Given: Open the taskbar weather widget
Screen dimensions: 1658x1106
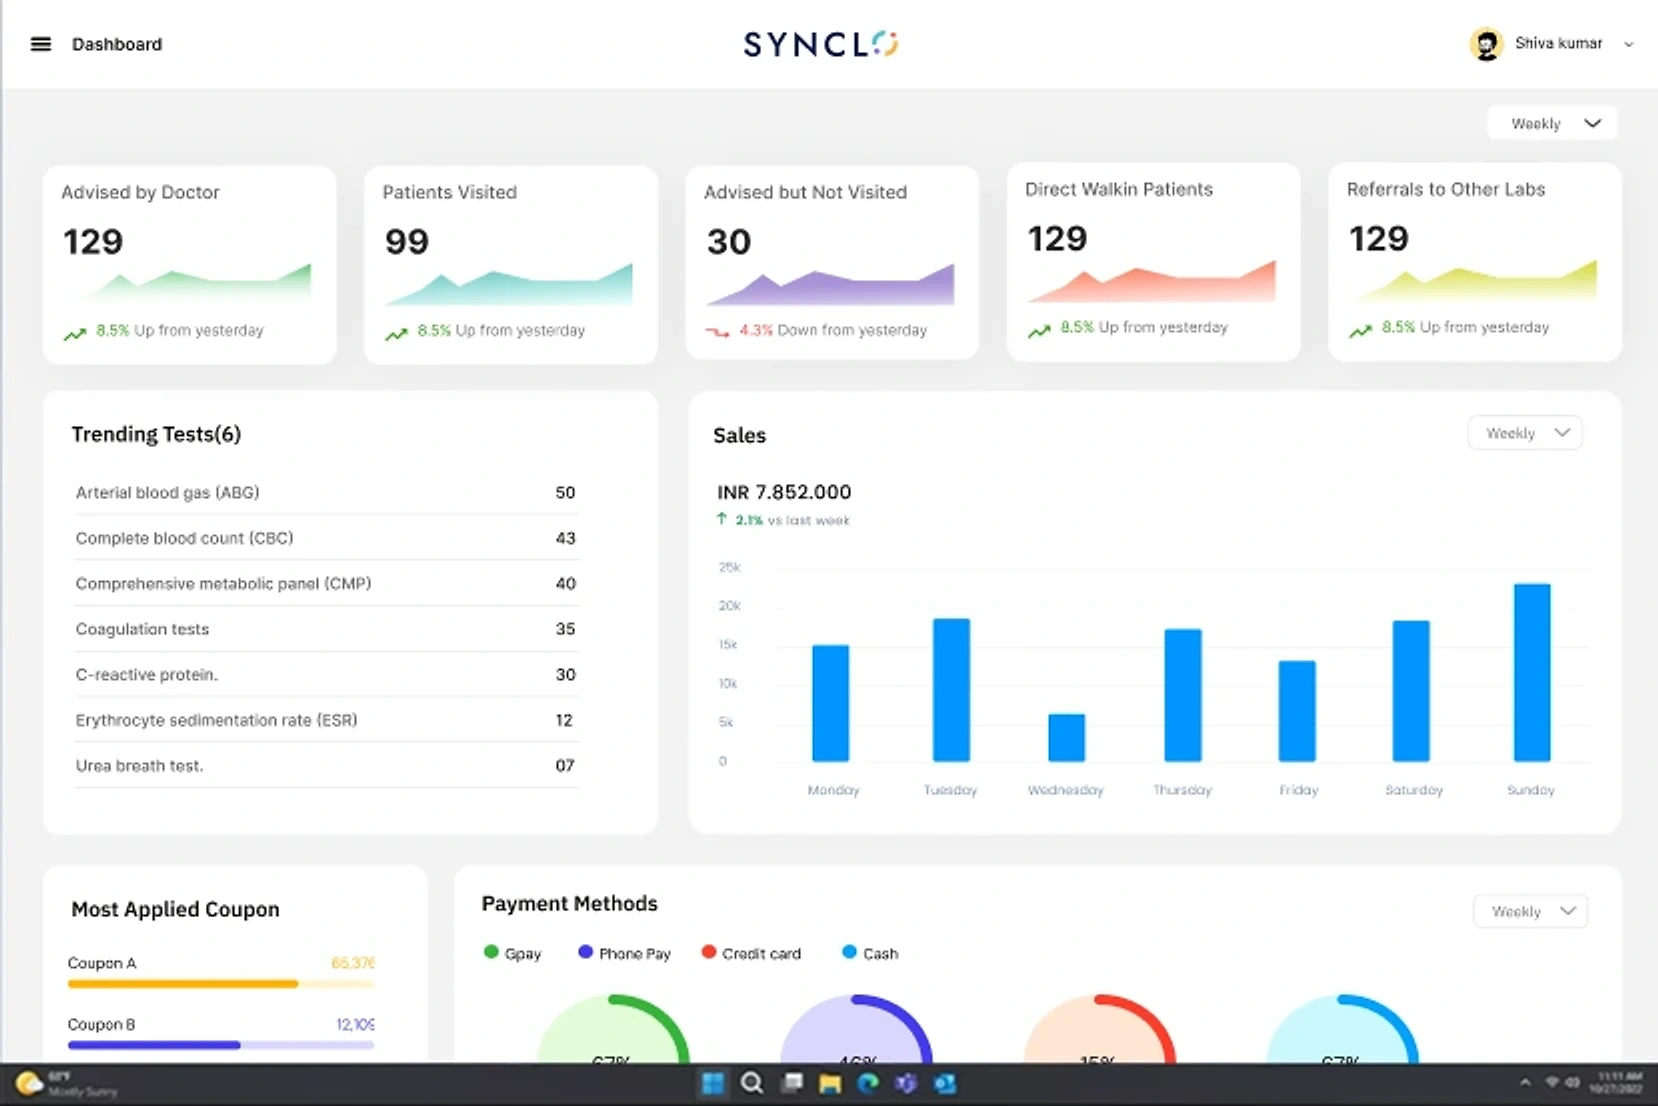Looking at the screenshot, I should click(x=66, y=1084).
